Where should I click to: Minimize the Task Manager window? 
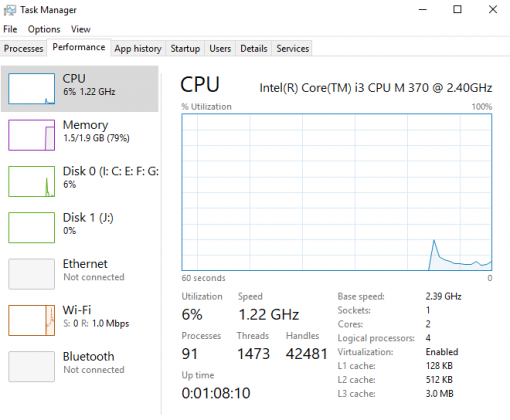[423, 9]
